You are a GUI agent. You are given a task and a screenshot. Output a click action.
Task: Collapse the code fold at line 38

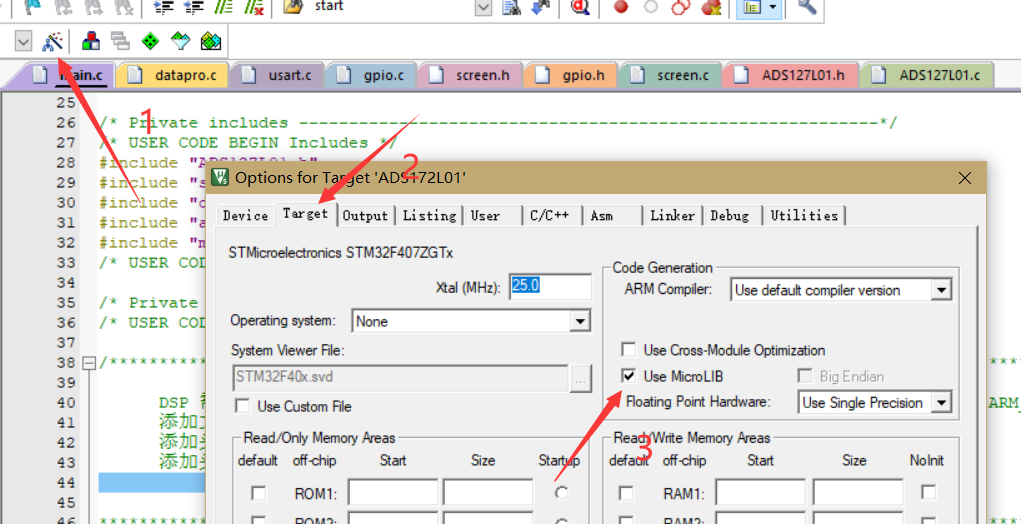pyautogui.click(x=89, y=363)
